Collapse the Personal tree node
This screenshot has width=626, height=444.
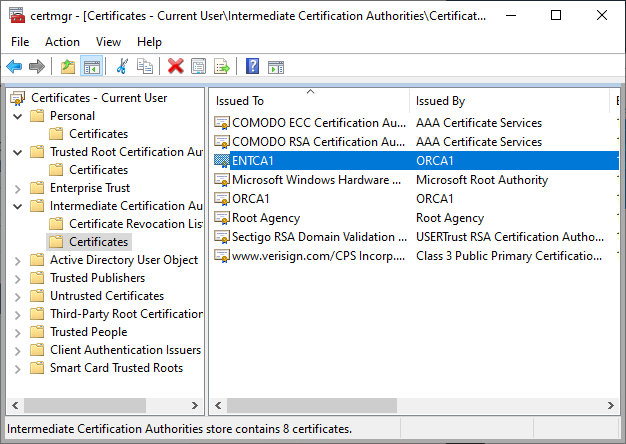tap(18, 117)
